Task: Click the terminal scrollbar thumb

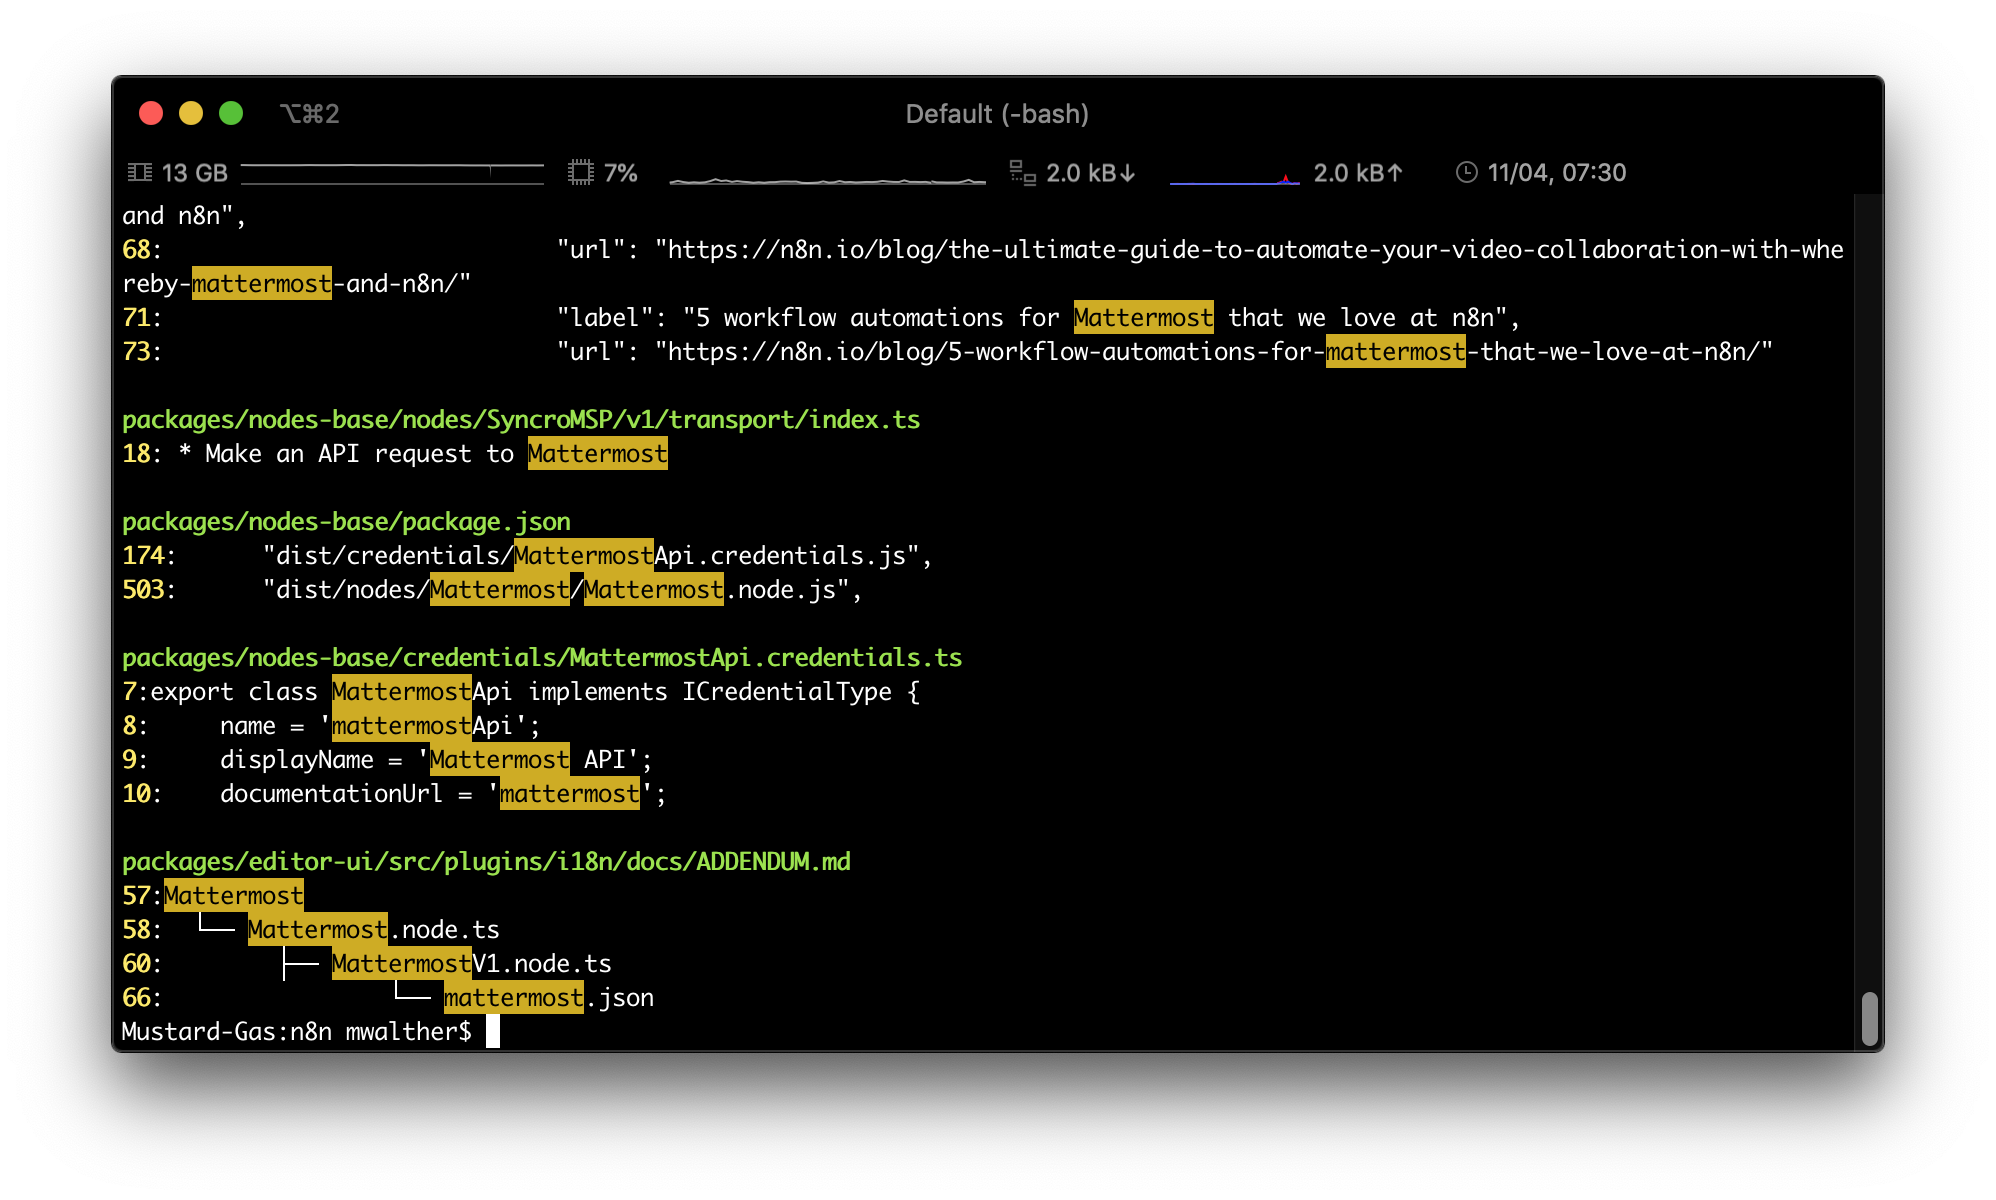Action: click(1869, 1018)
